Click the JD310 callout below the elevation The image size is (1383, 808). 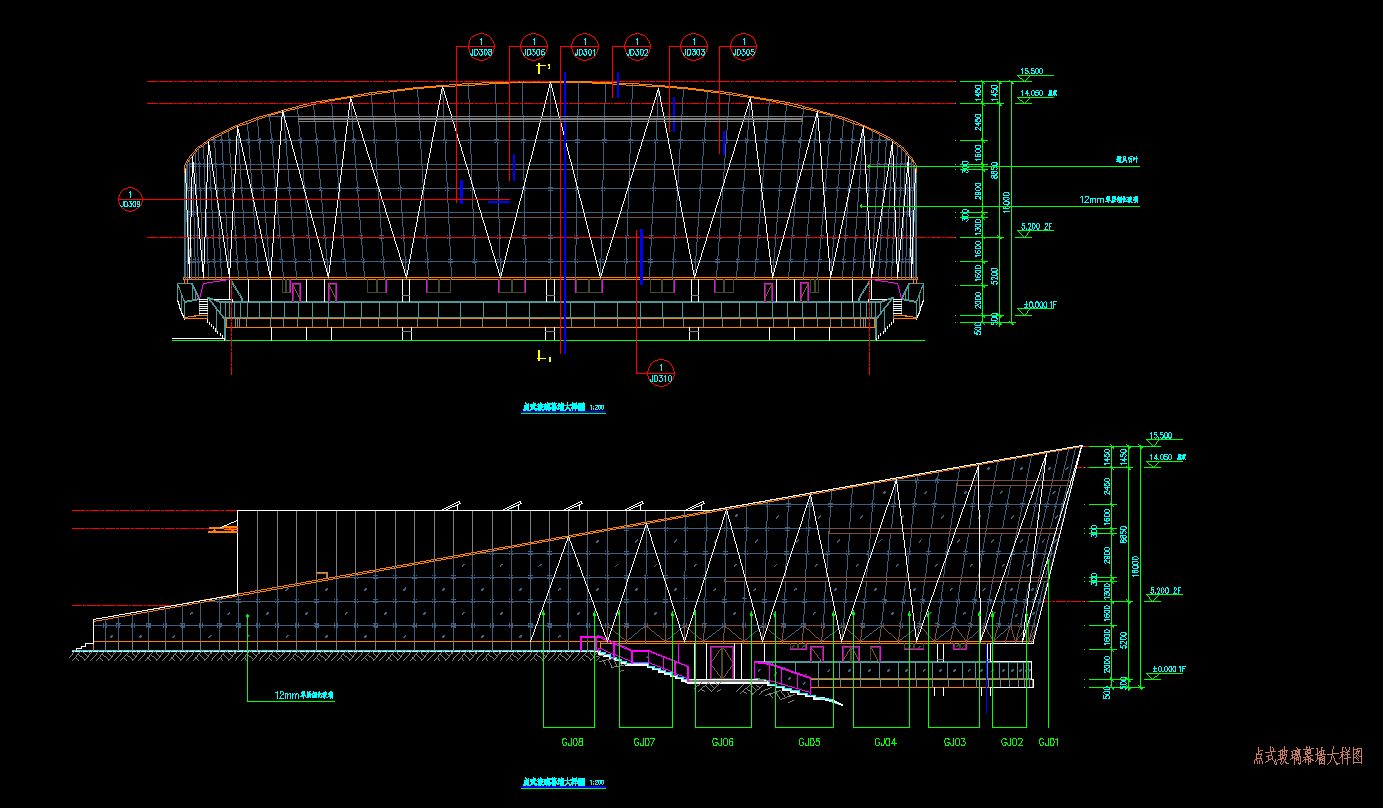coord(661,373)
